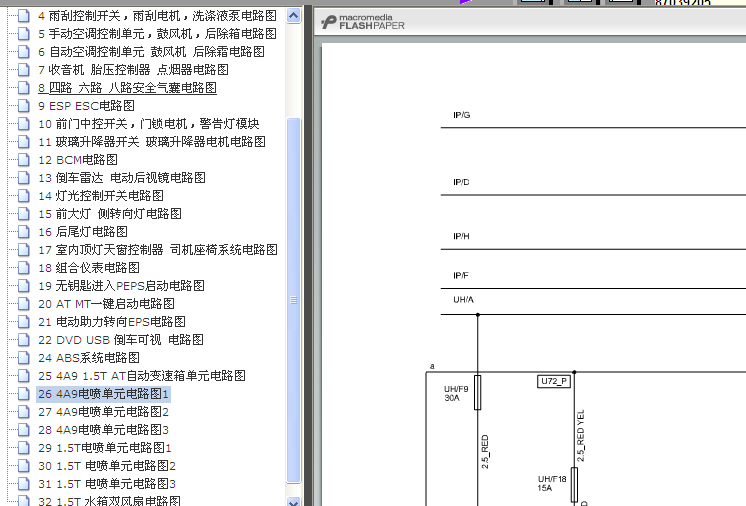Click the tree list scroll-up arrow
This screenshot has height=506, width=746.
click(293, 15)
